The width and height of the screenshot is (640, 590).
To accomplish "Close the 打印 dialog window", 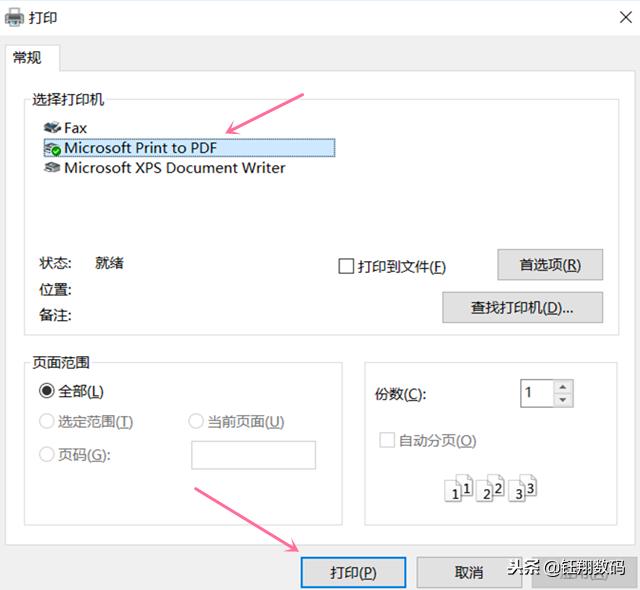I will tap(626, 18).
